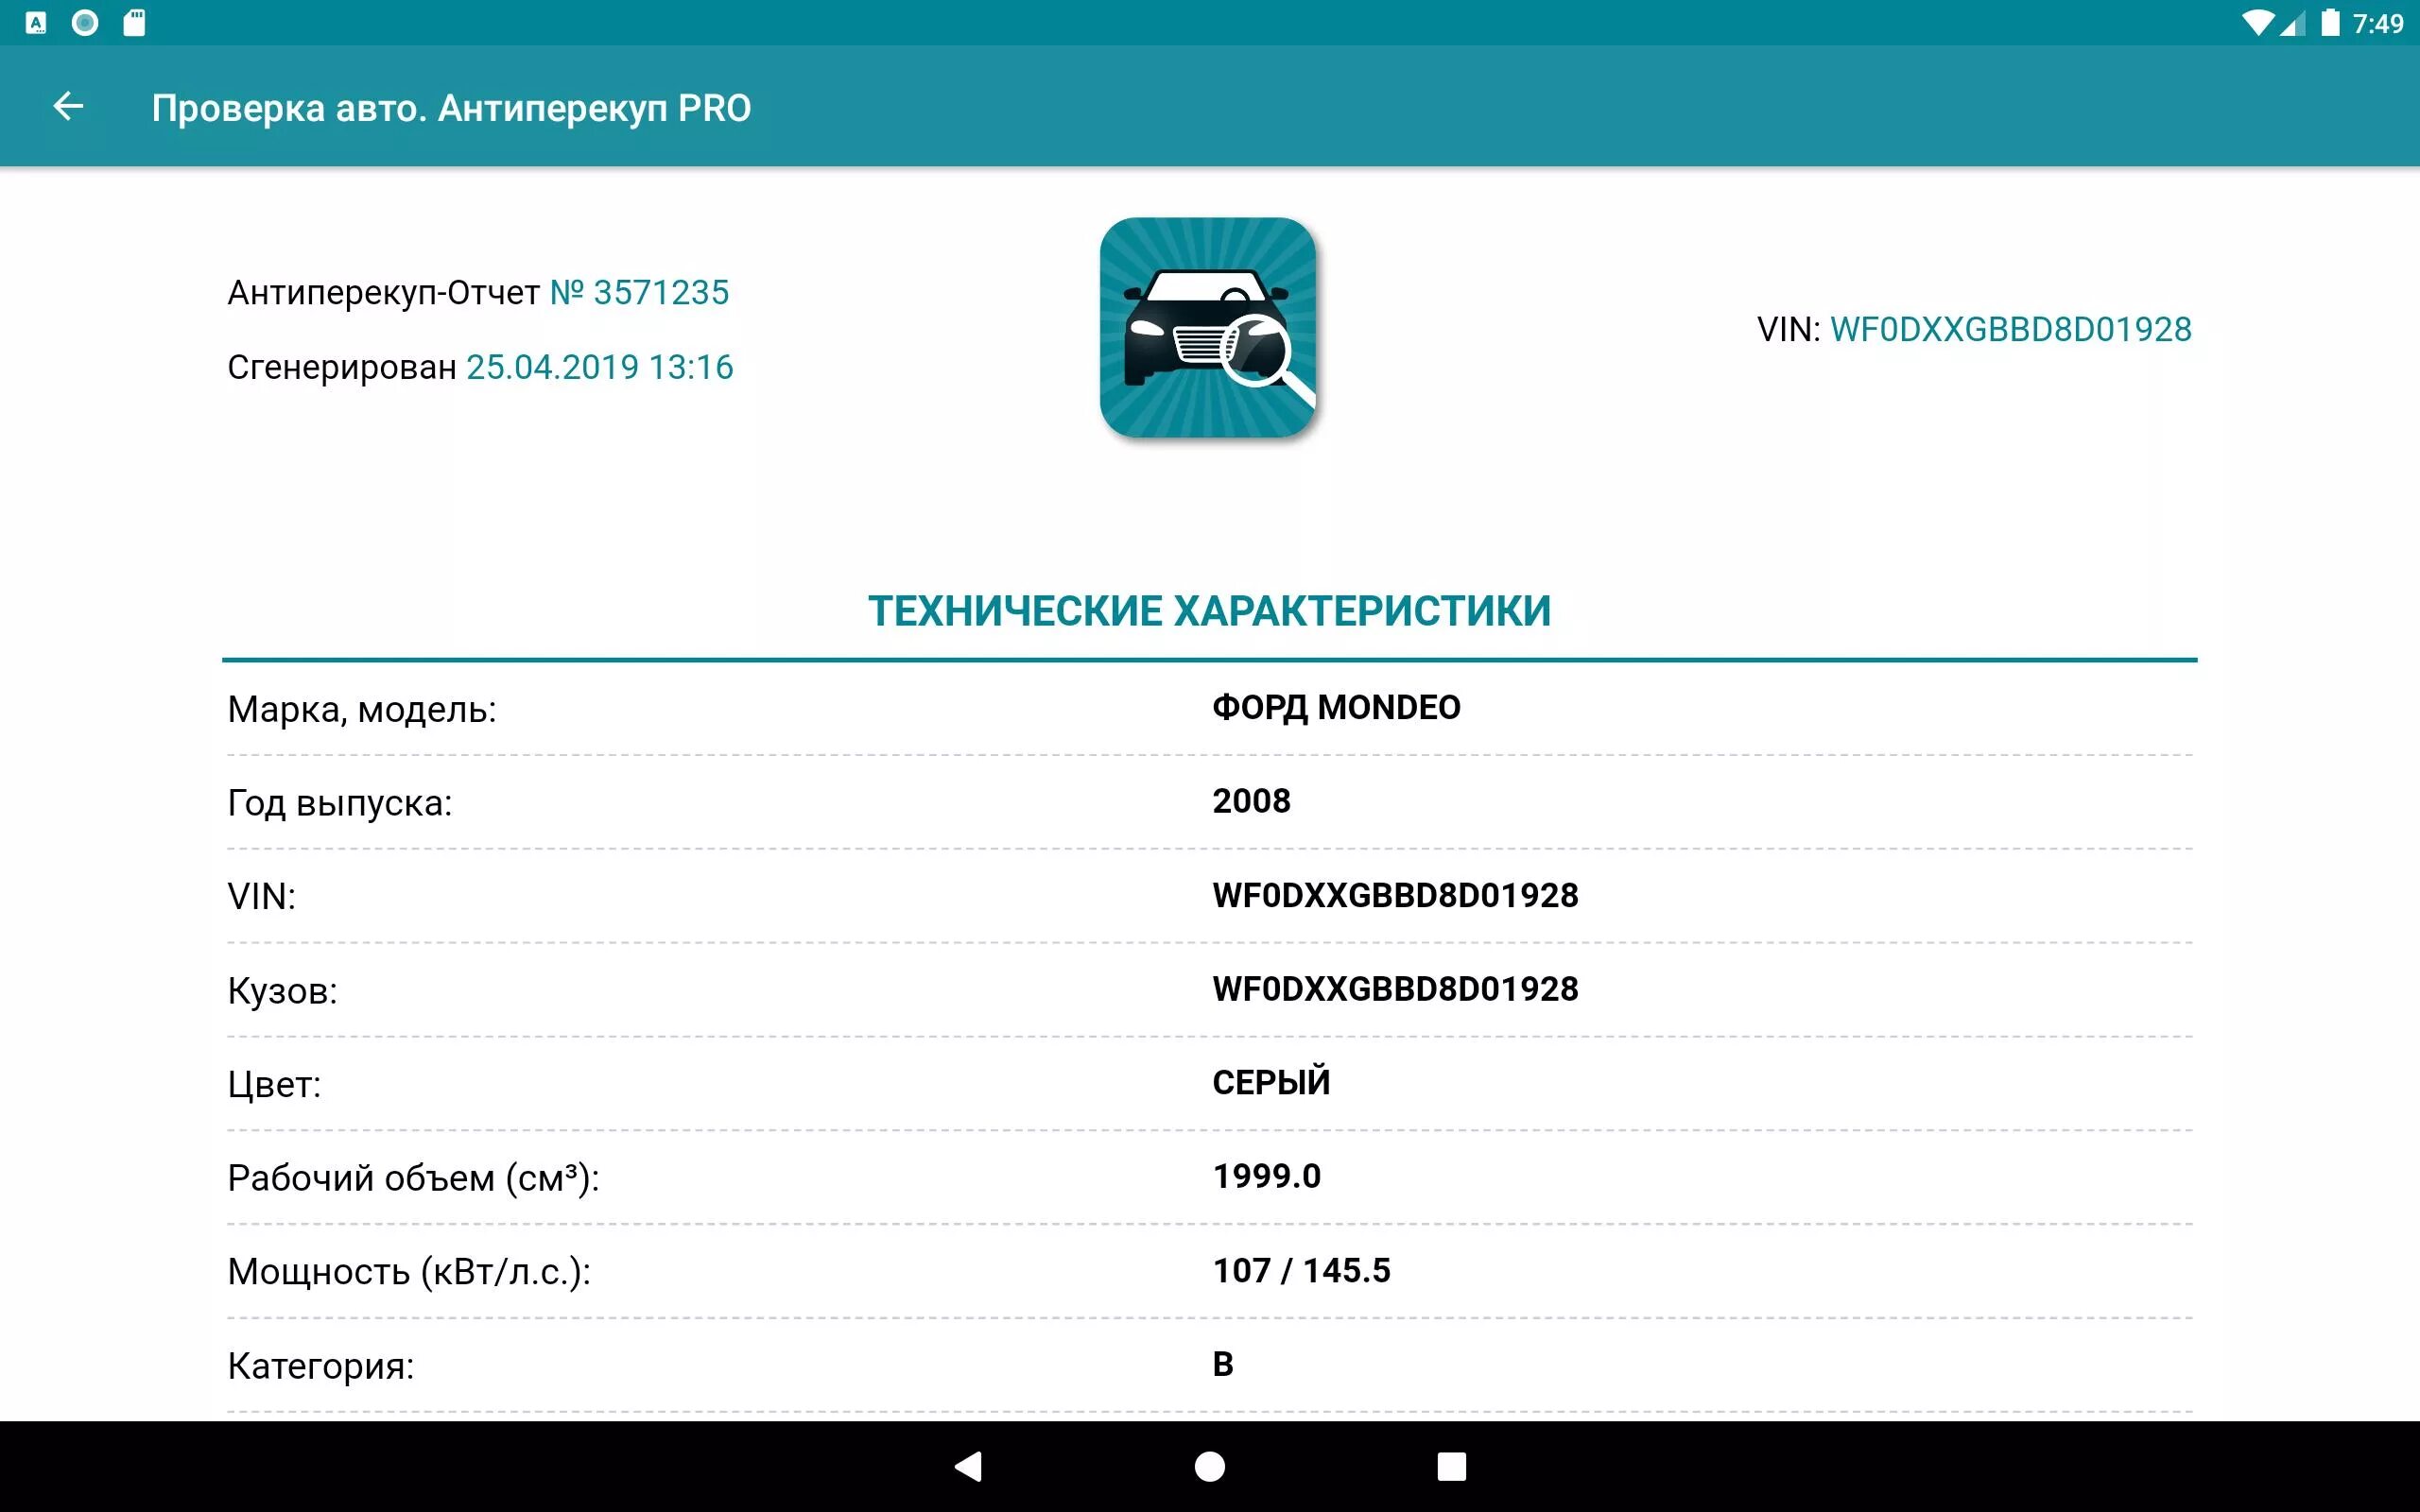Screen dimensions: 2420x1512
Task: Tap the battery status icon
Action: click(x=2330, y=23)
